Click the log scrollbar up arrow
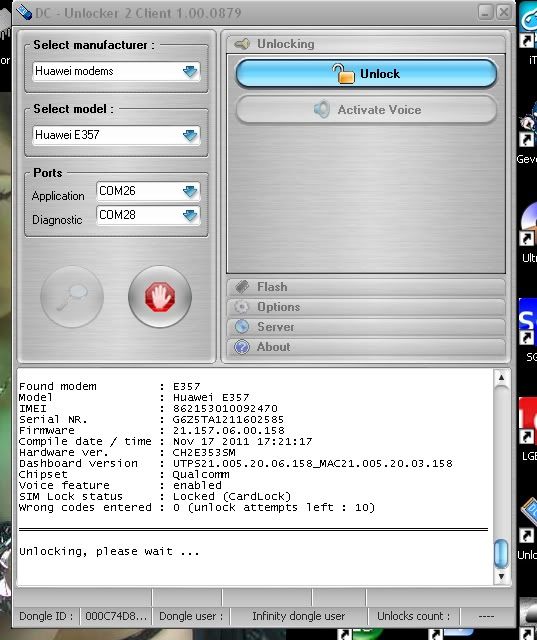 pos(501,378)
